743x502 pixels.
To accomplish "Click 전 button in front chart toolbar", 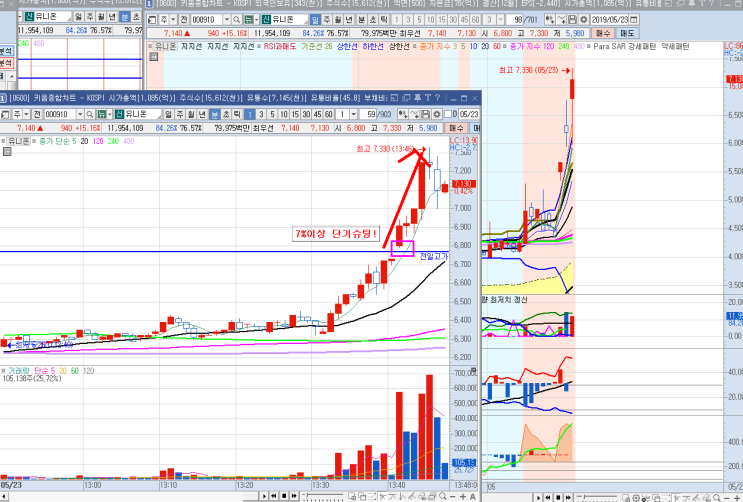I will 37,114.
